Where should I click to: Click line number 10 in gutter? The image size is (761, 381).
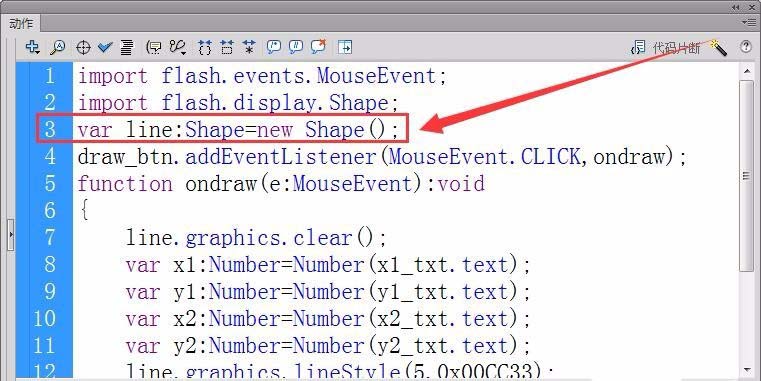(x=45, y=318)
